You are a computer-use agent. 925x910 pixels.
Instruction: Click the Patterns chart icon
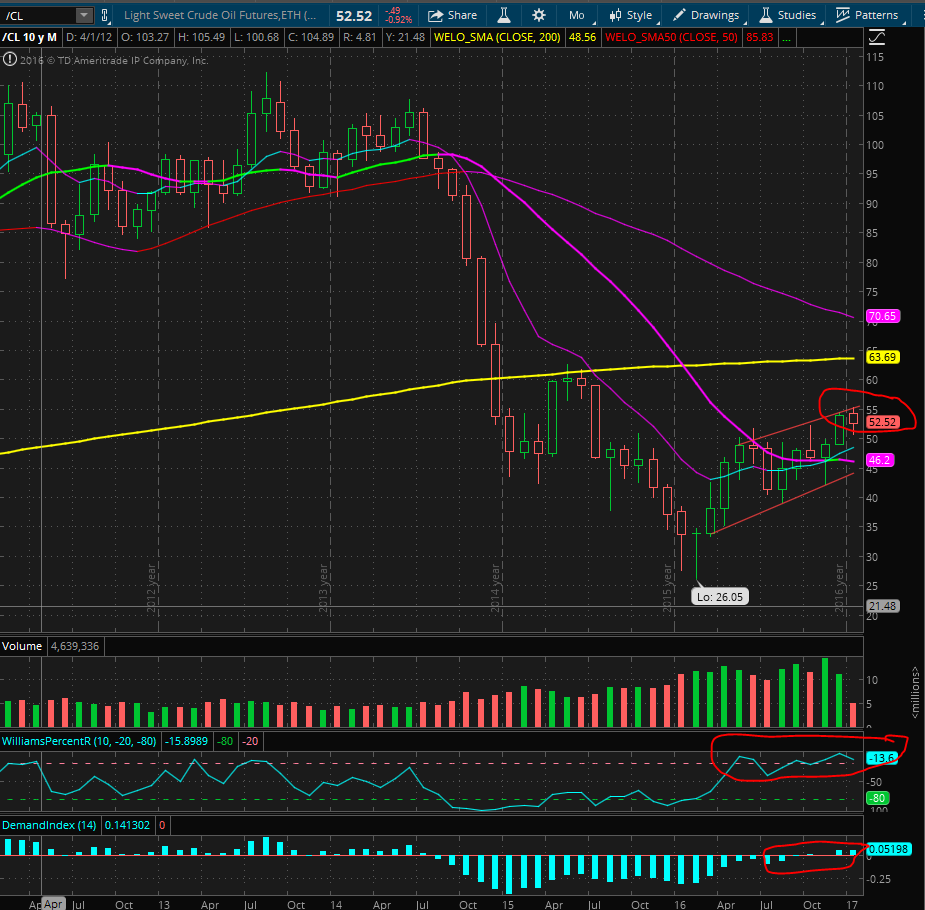coord(843,15)
